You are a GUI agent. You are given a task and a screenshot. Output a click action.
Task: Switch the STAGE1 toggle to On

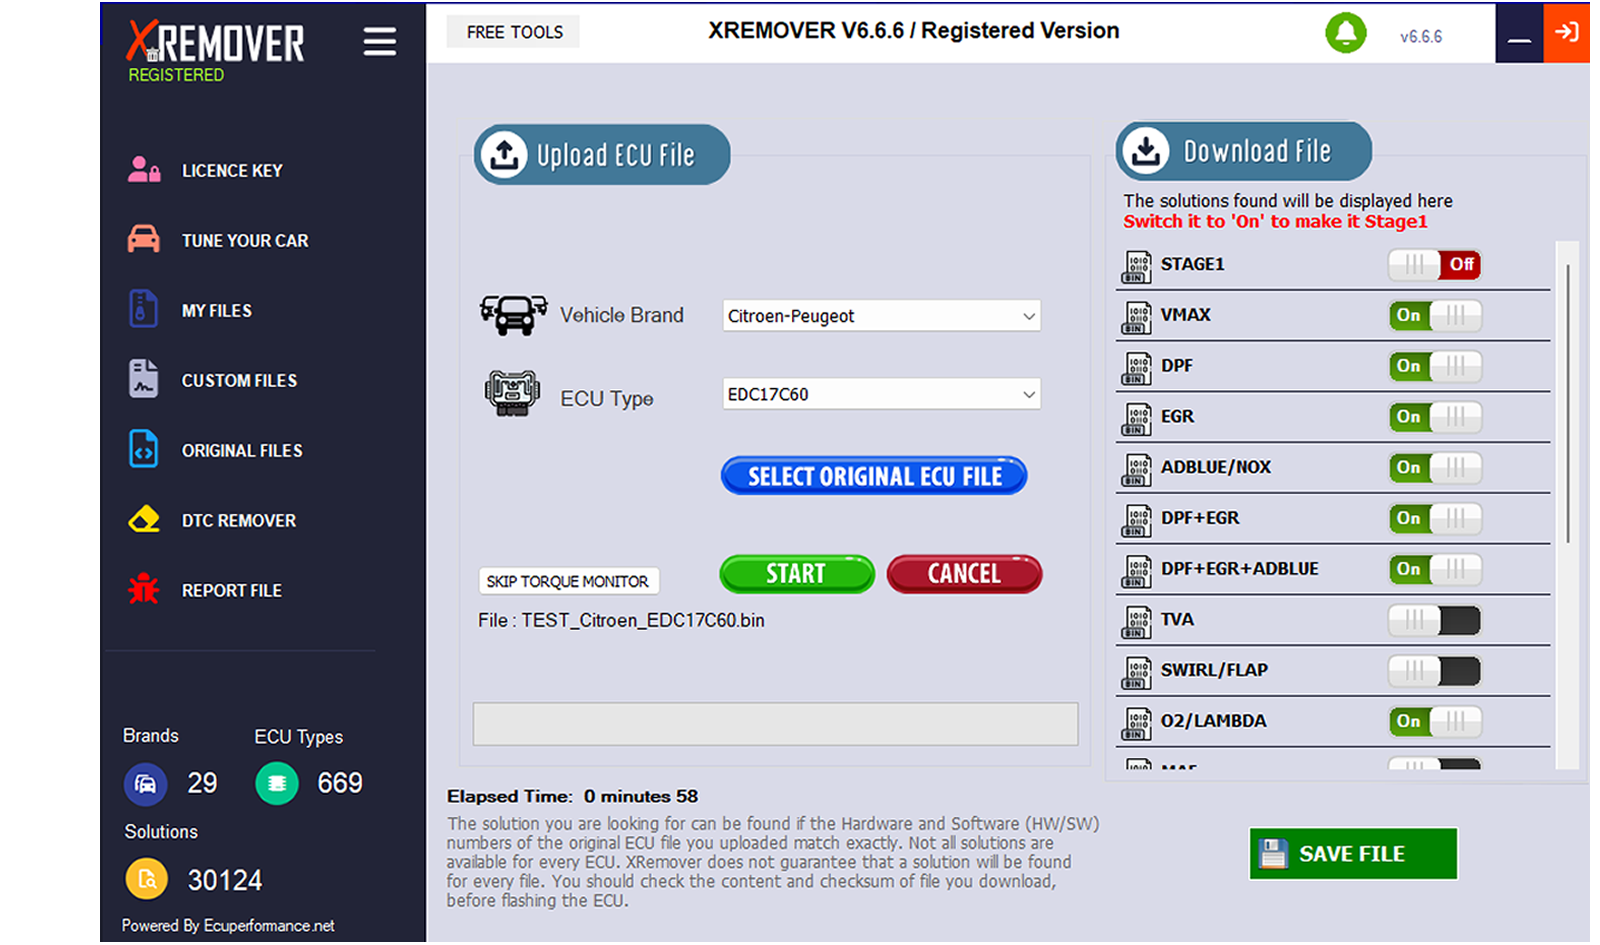[x=1434, y=264]
